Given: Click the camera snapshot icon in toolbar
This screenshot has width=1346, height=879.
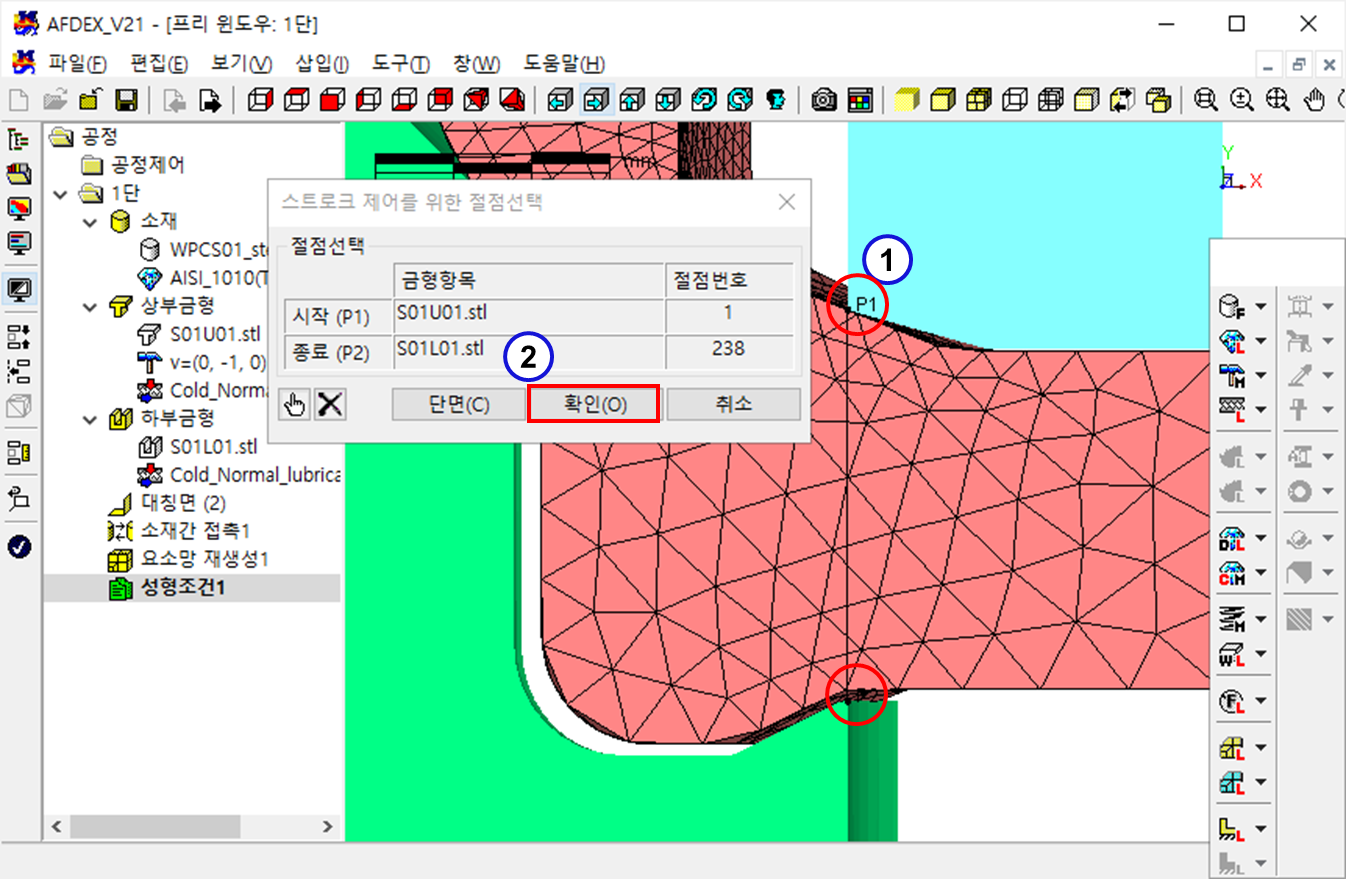Looking at the screenshot, I should (x=824, y=100).
